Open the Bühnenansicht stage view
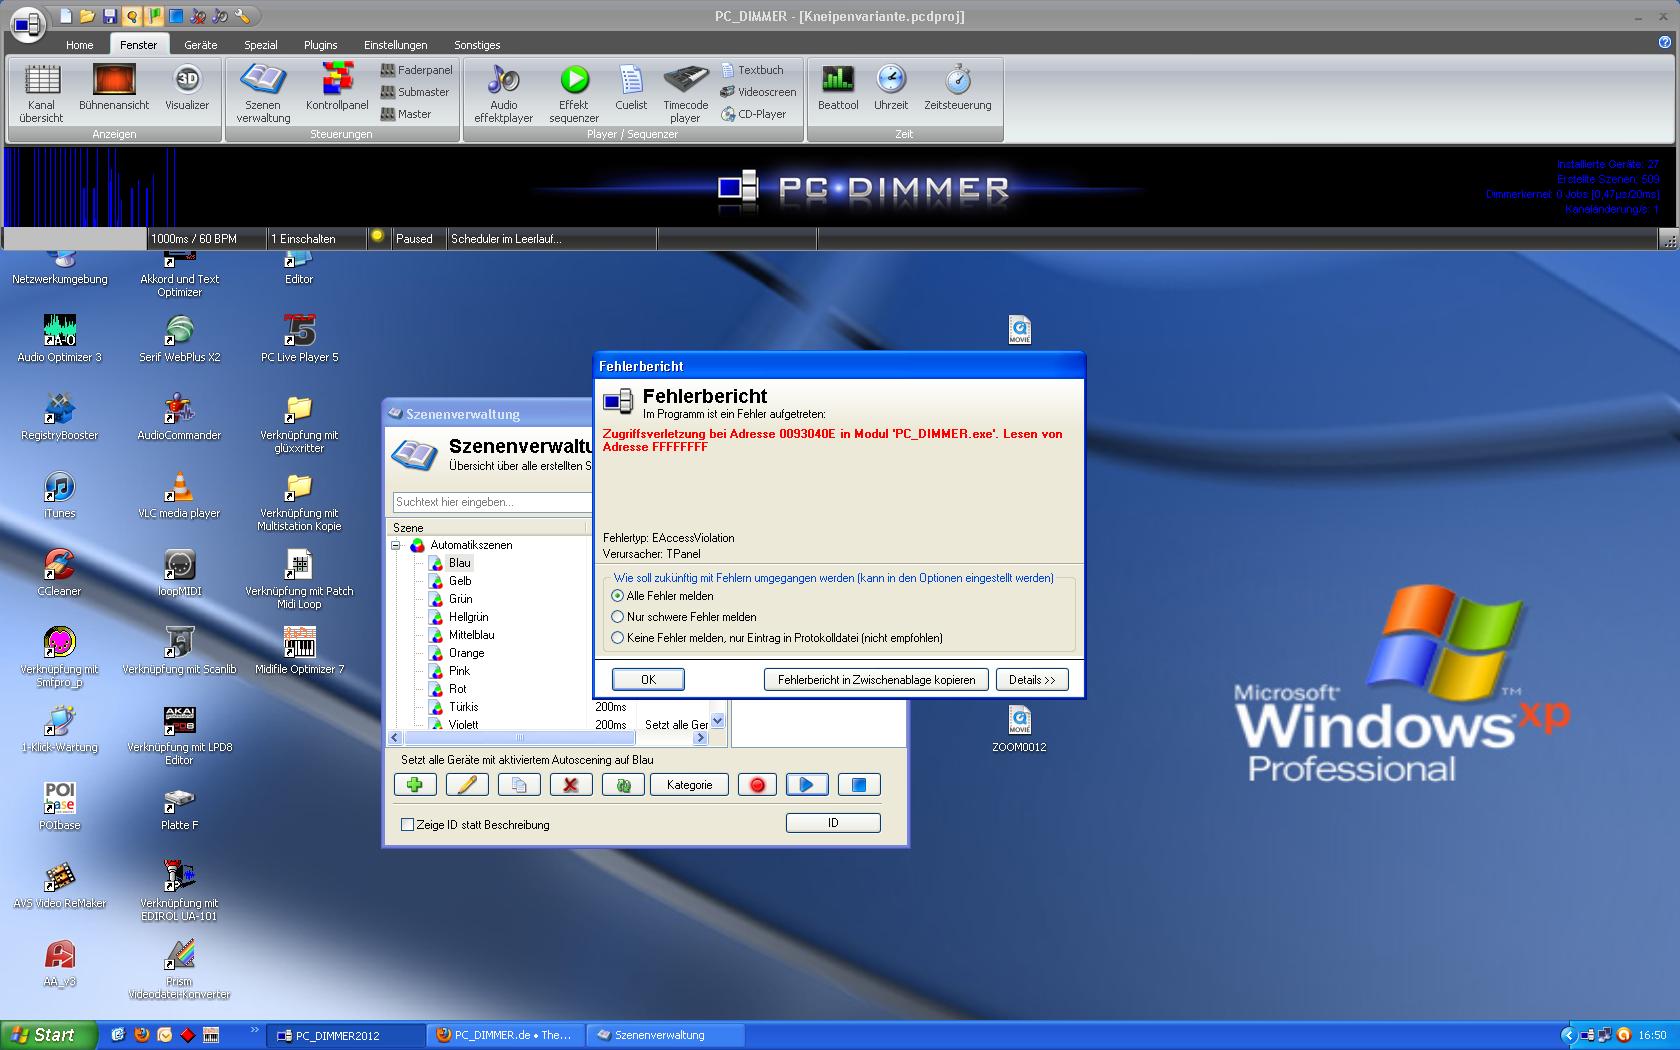 click(x=114, y=88)
